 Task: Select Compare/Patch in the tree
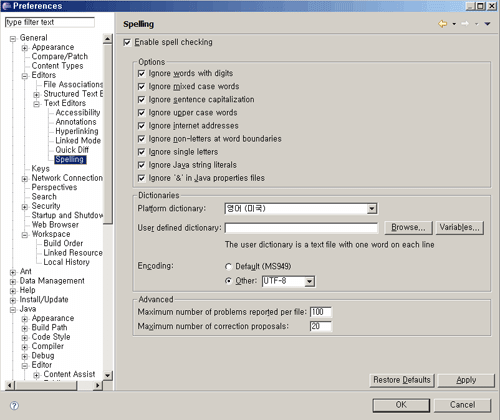[x=60, y=56]
